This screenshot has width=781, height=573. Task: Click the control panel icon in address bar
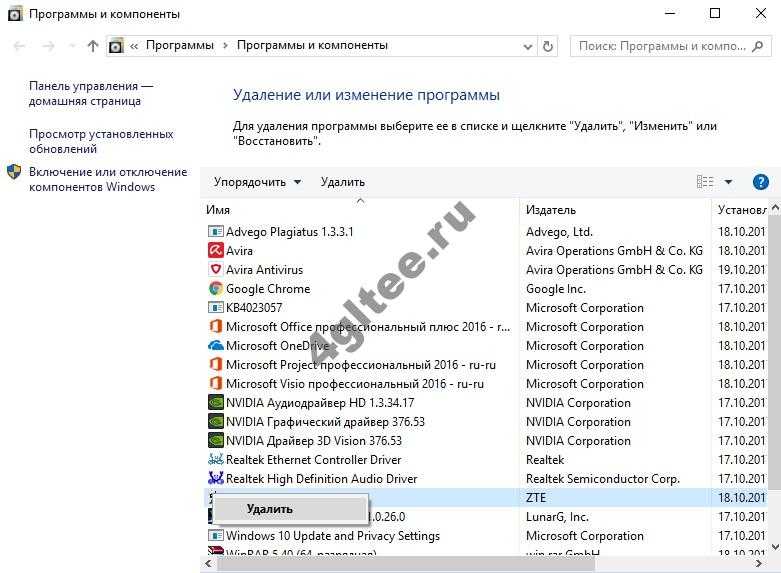(116, 46)
